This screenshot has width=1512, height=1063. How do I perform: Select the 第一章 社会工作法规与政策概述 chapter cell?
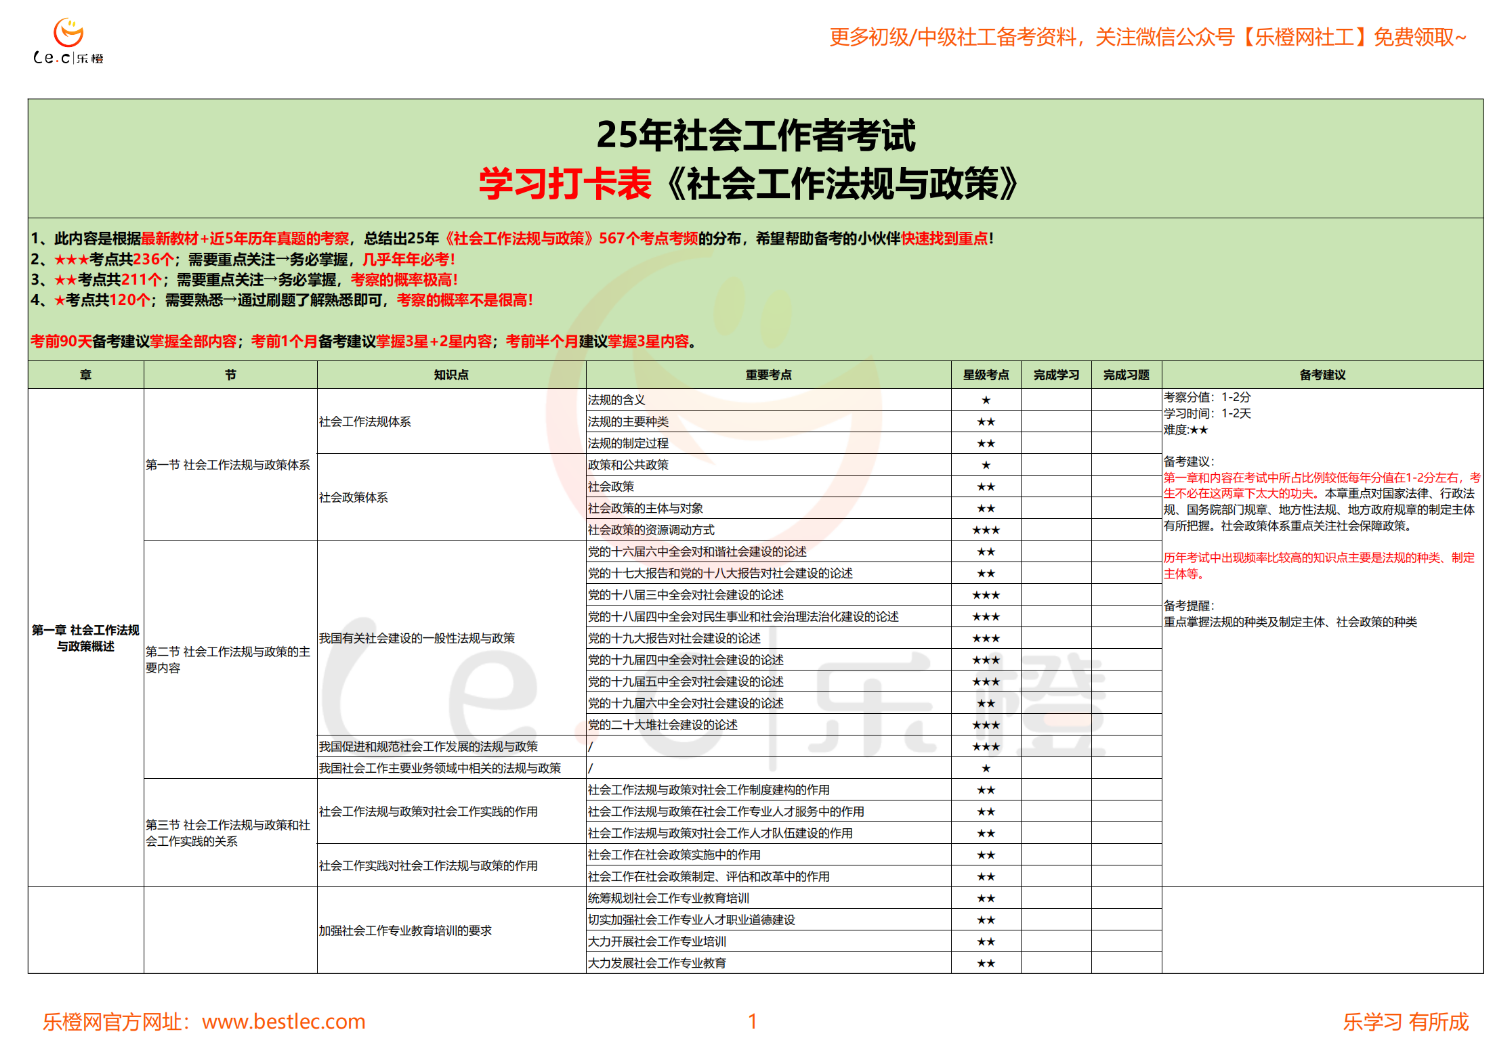pyautogui.click(x=86, y=638)
